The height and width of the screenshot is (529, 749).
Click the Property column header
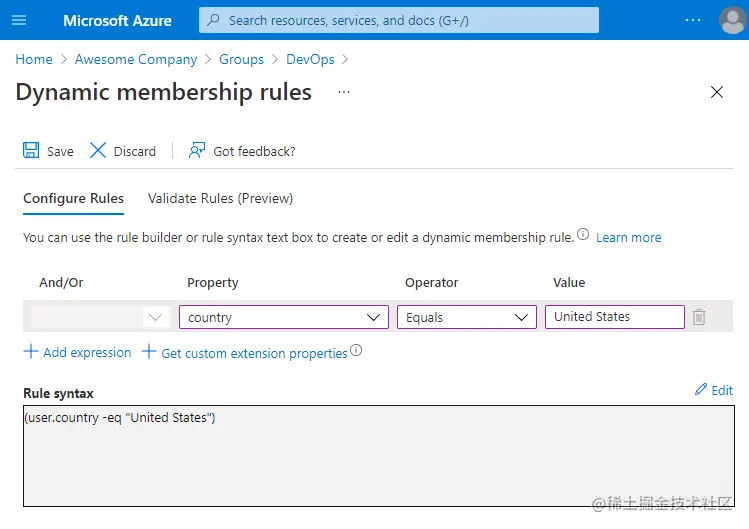click(213, 282)
